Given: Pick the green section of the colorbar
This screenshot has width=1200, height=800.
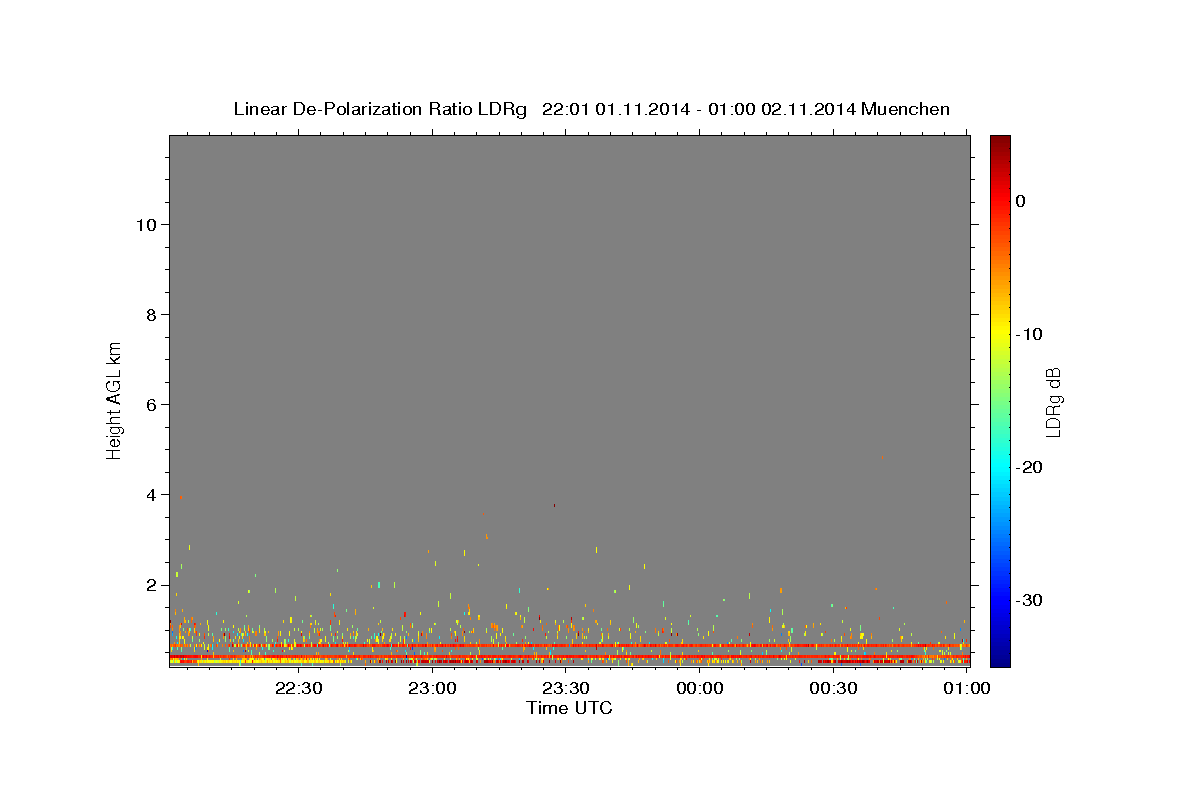Looking at the screenshot, I should click(x=1000, y=400).
